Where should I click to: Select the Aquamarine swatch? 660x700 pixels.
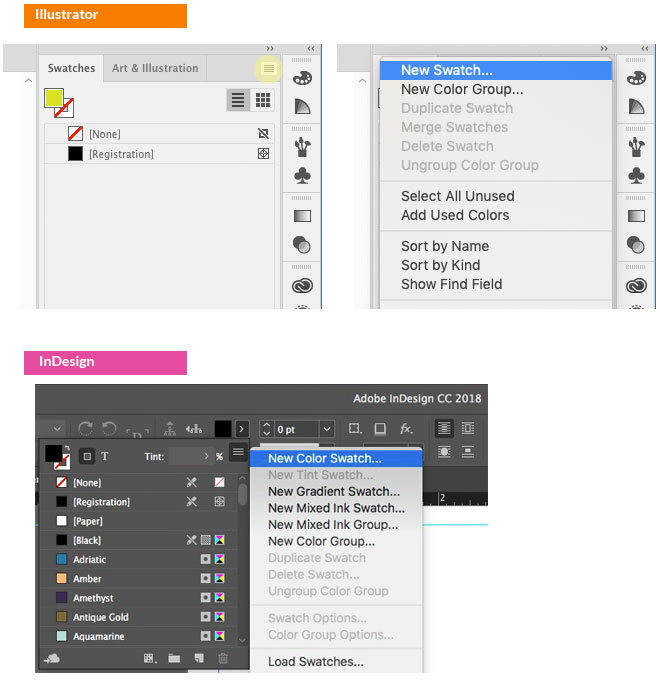139,636
